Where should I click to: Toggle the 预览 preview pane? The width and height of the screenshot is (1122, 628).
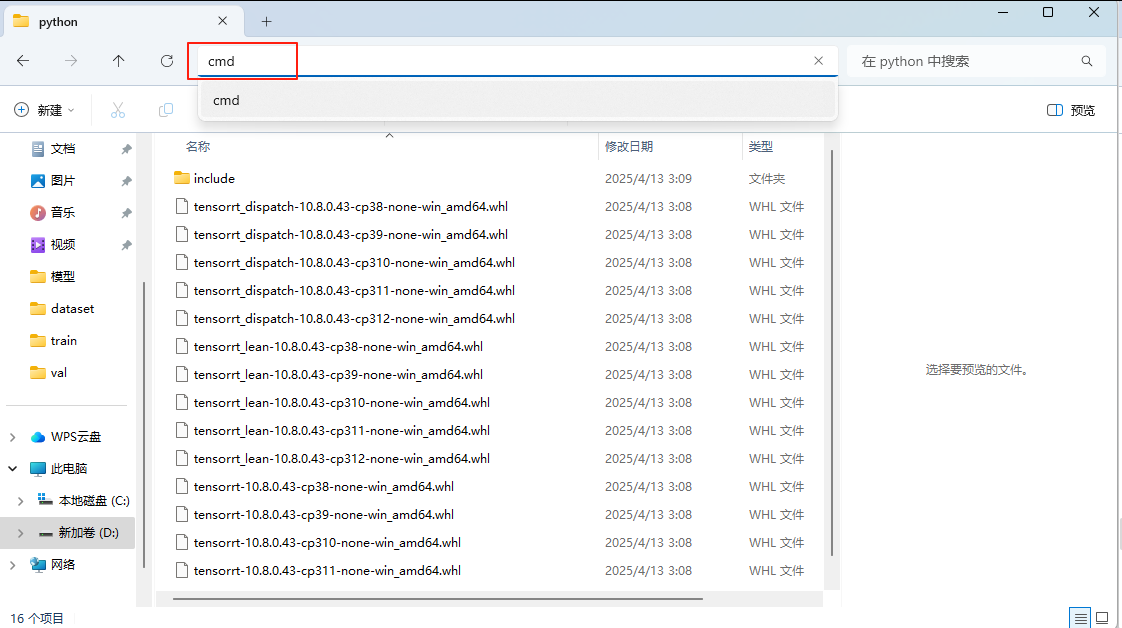click(x=1070, y=110)
